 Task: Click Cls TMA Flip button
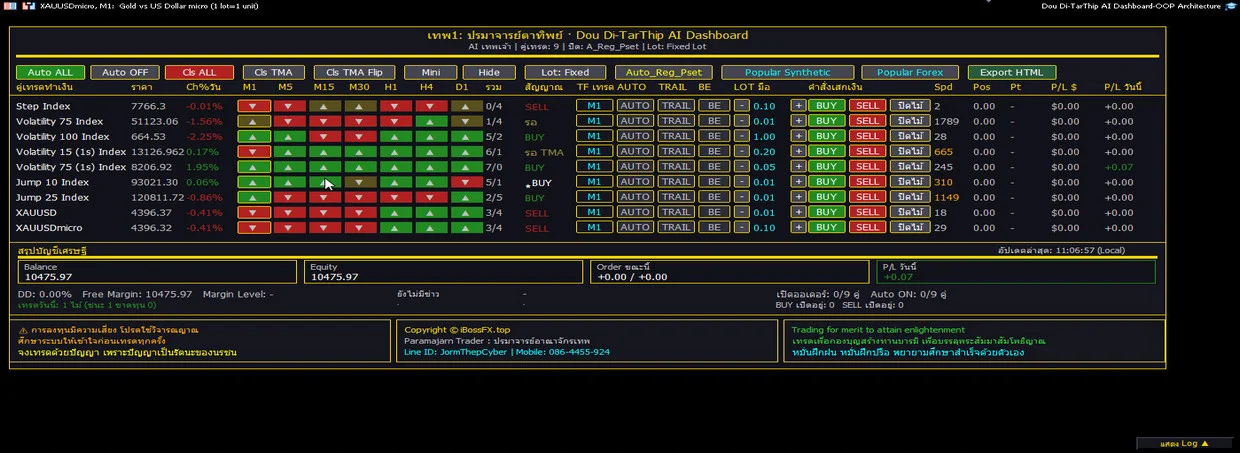pos(354,72)
